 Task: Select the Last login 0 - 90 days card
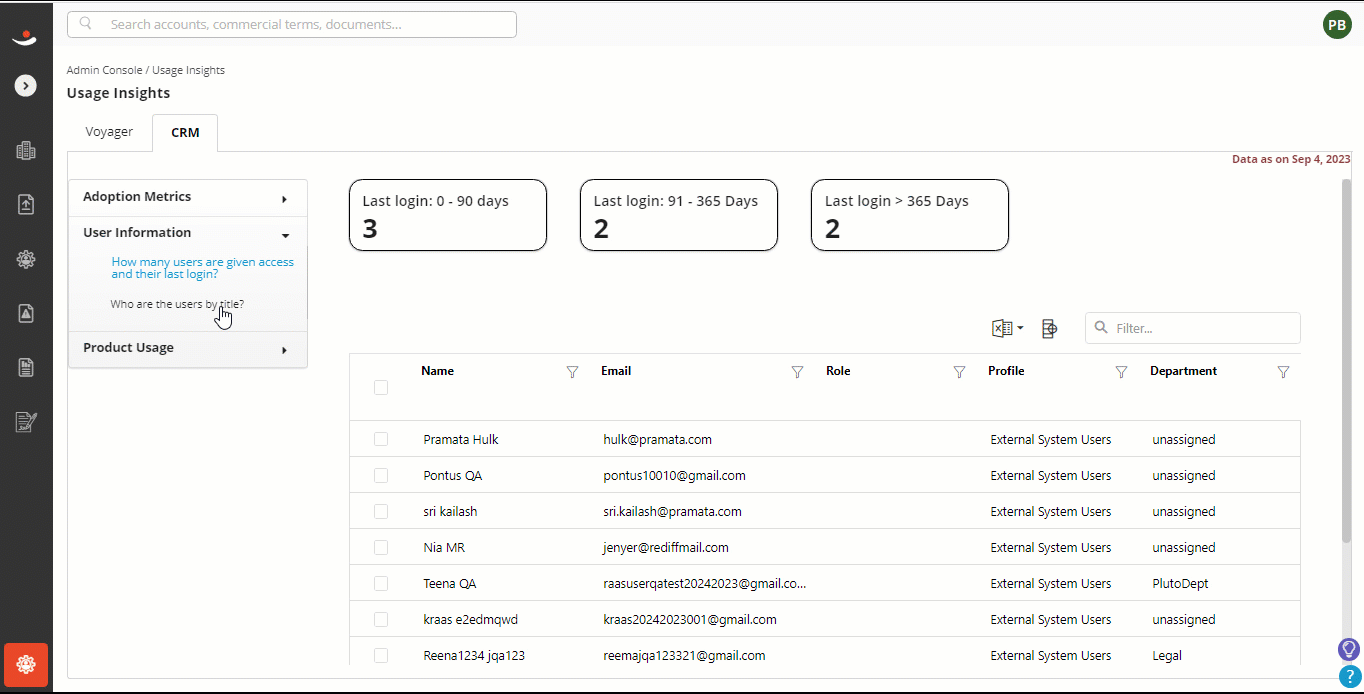[448, 215]
